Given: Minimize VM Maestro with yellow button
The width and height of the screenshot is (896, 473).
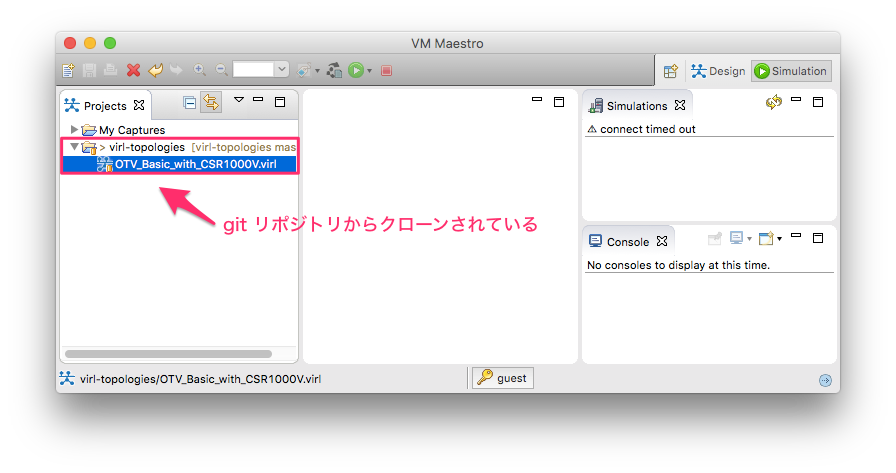Looking at the screenshot, I should click(x=90, y=43).
